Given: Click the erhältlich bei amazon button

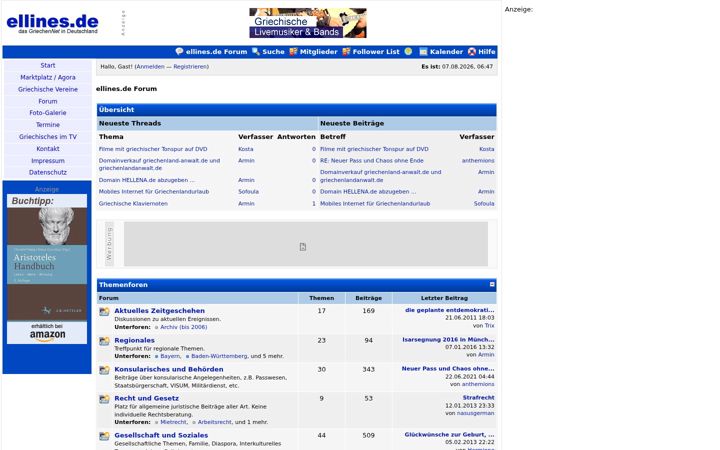Looking at the screenshot, I should click(x=47, y=332).
